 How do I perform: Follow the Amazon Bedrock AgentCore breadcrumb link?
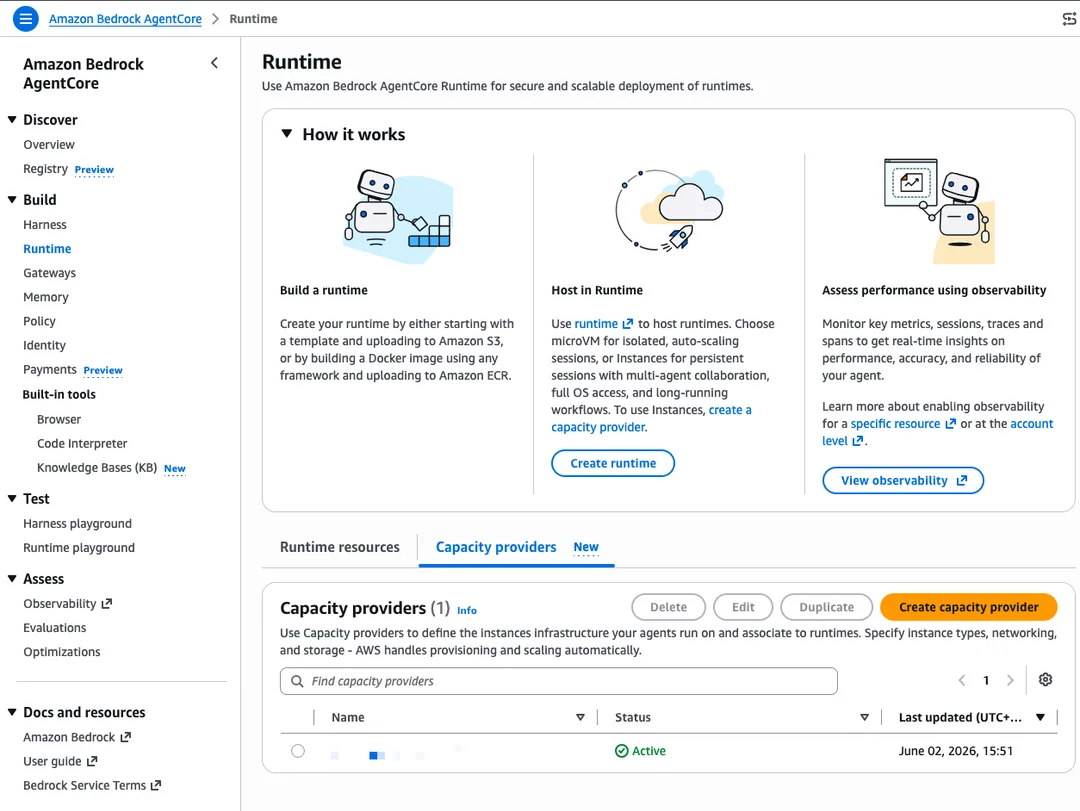pyautogui.click(x=125, y=19)
